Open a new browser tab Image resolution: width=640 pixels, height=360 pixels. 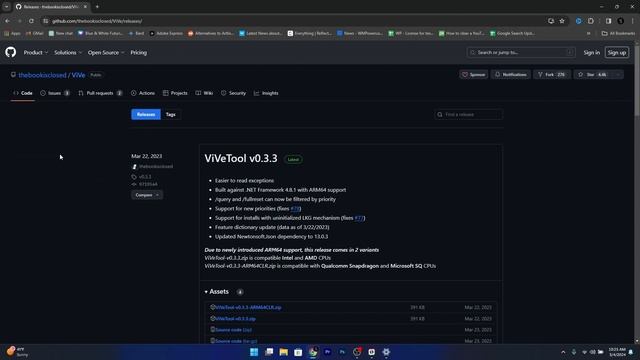tap(97, 7)
